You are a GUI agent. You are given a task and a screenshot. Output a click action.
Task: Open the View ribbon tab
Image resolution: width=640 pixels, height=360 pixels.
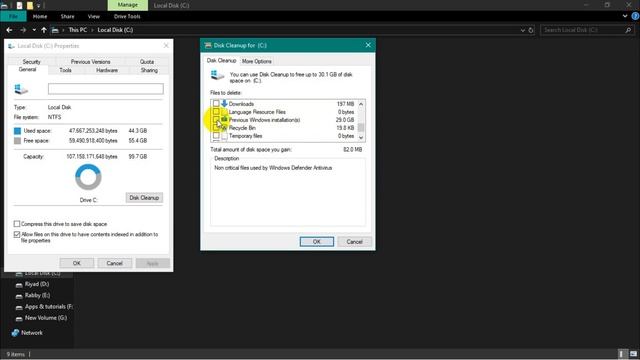93,16
